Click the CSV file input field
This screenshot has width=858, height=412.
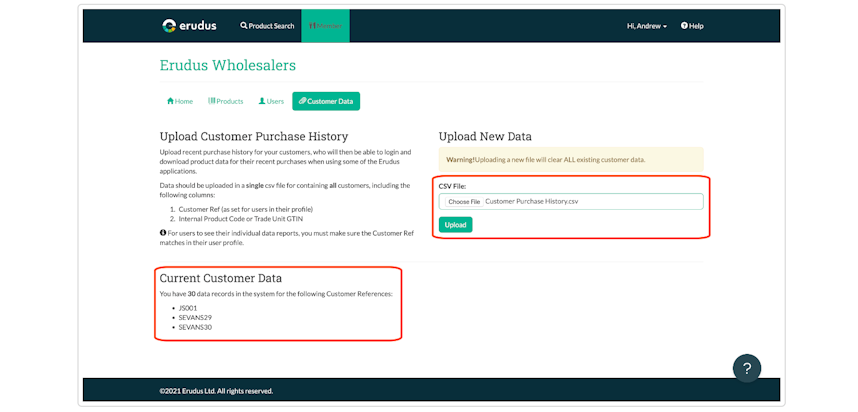click(x=571, y=201)
